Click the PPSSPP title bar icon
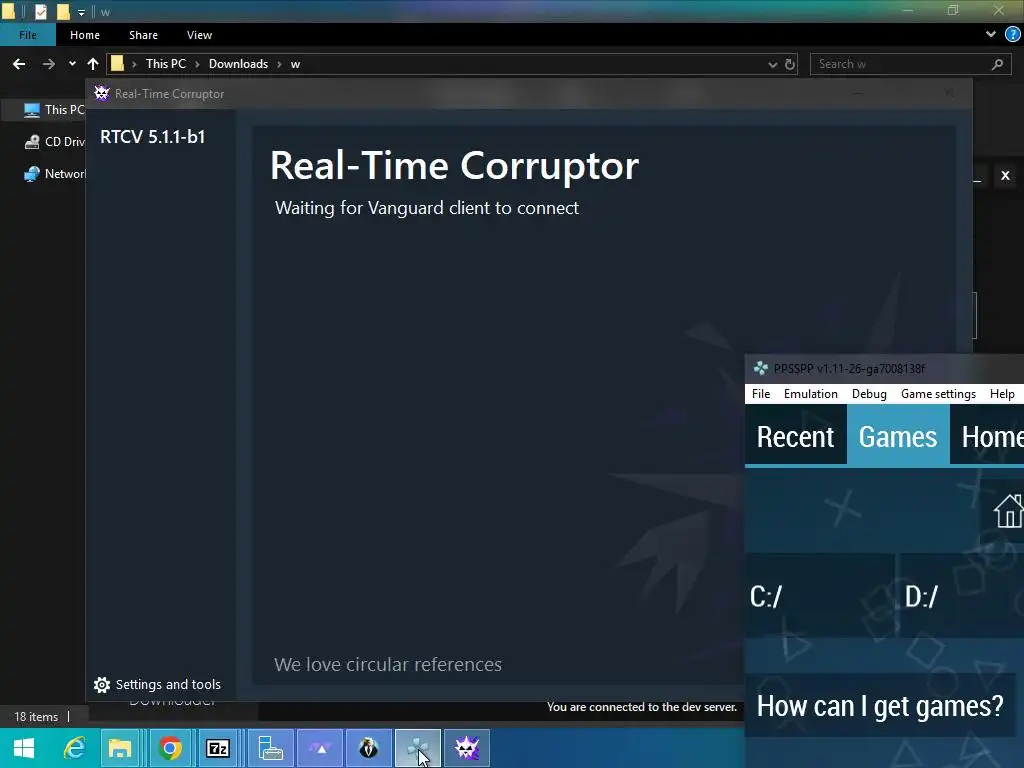The height and width of the screenshot is (768, 1024). pyautogui.click(x=761, y=368)
